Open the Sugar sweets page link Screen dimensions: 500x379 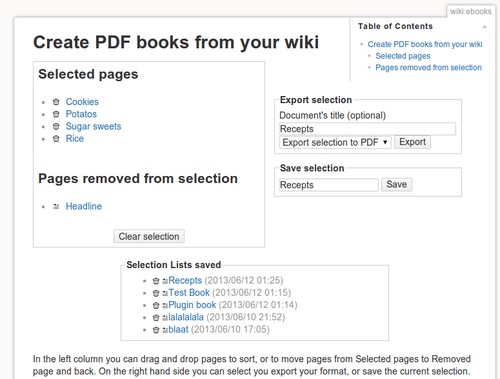click(x=93, y=126)
